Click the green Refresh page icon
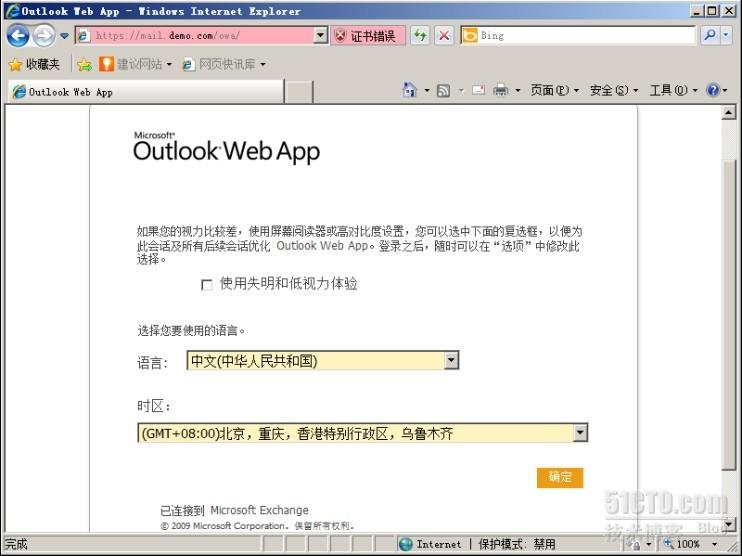The image size is (742, 556). click(x=420, y=35)
